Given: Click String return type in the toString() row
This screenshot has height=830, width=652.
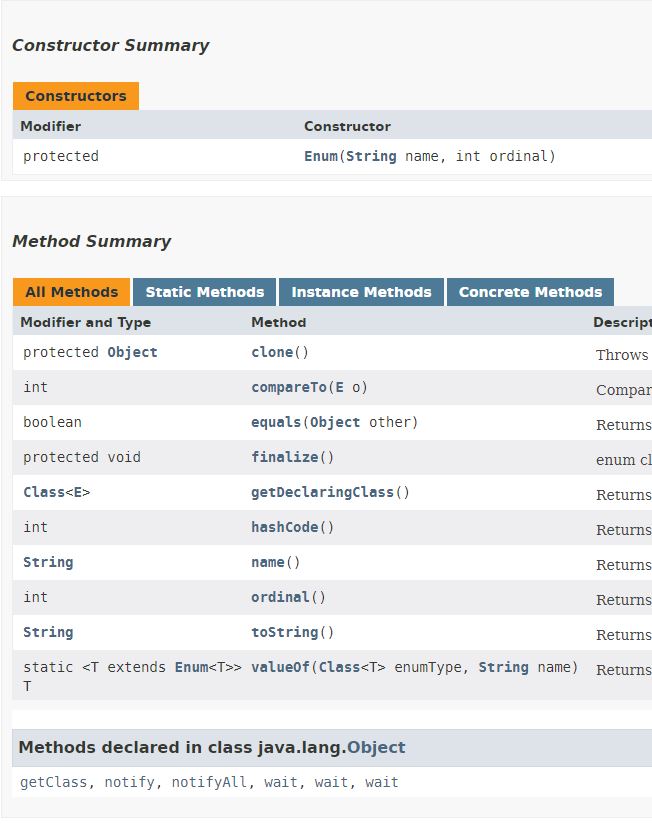Looking at the screenshot, I should click(x=48, y=631).
